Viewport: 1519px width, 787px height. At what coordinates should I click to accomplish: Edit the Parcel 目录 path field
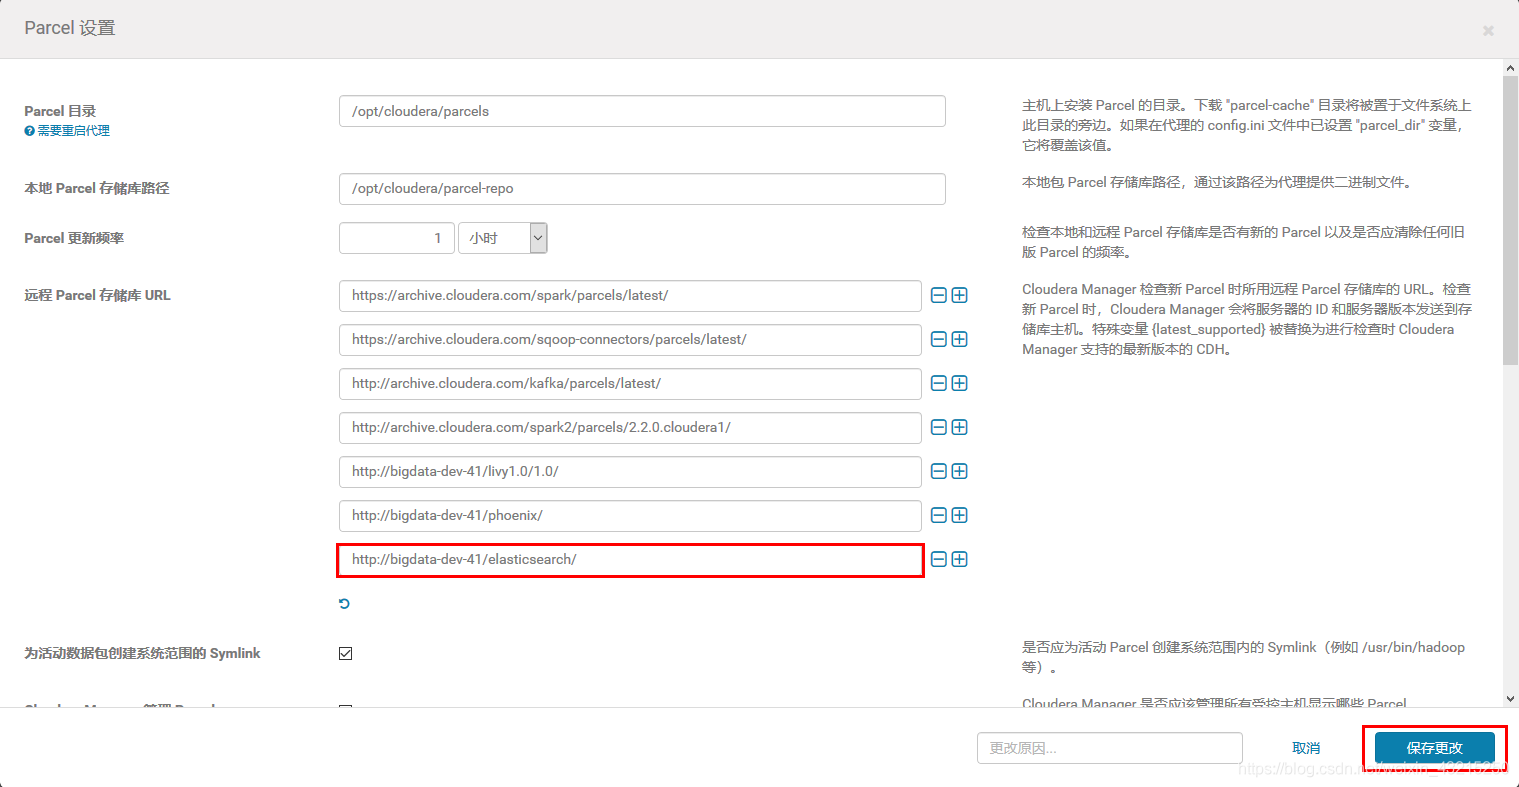tap(642, 111)
